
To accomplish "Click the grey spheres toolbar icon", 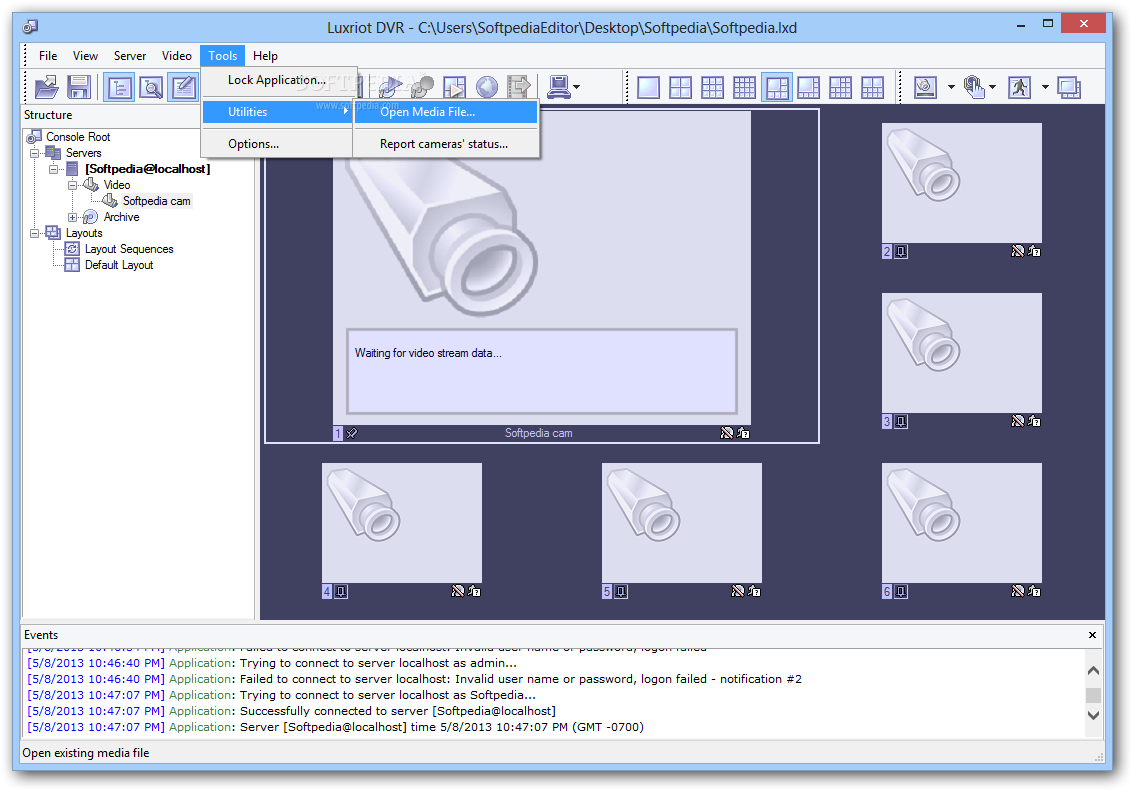I will coord(422,87).
